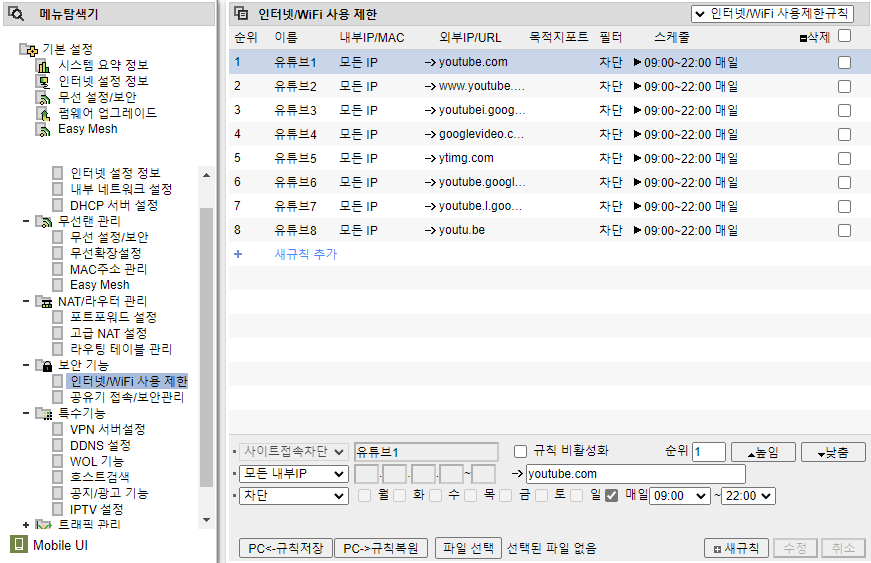Viewport: 871px width, 563px height.
Task: Check the select-all 삭제 checkbox in header
Action: click(844, 36)
